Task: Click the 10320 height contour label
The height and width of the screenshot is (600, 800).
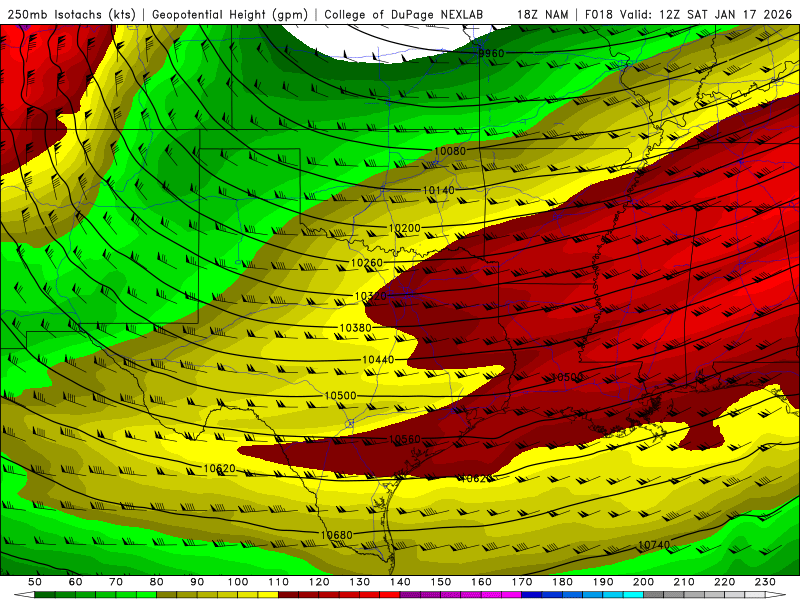Action: click(x=371, y=296)
